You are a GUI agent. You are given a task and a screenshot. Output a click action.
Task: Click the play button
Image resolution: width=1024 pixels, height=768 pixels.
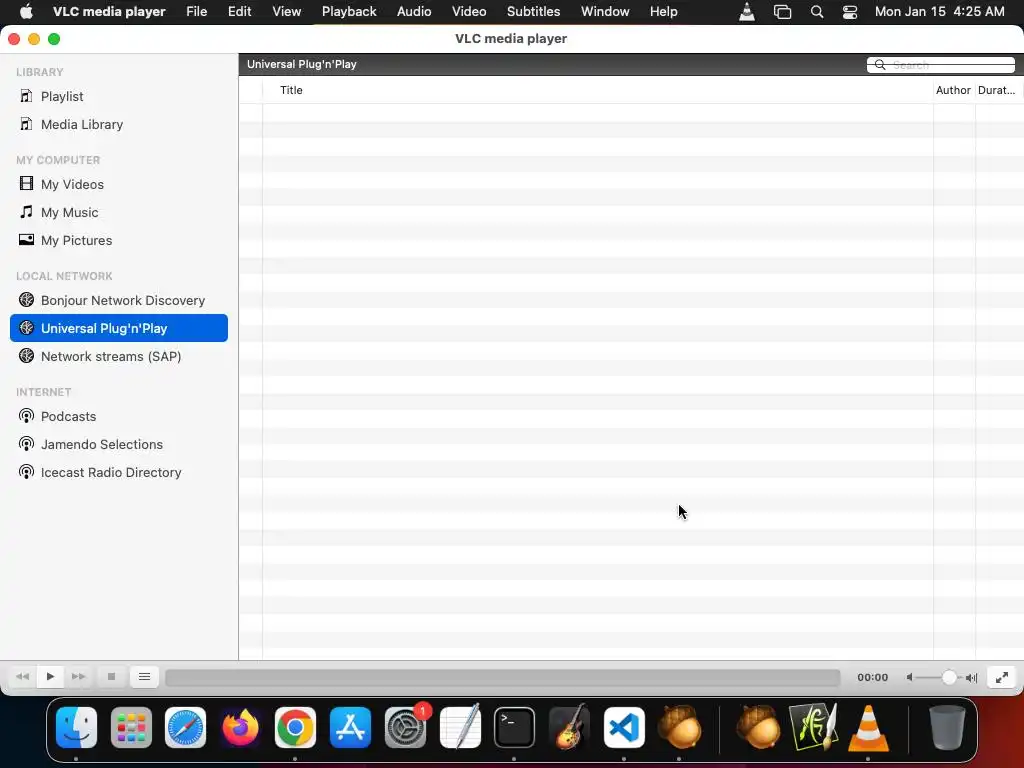50,677
